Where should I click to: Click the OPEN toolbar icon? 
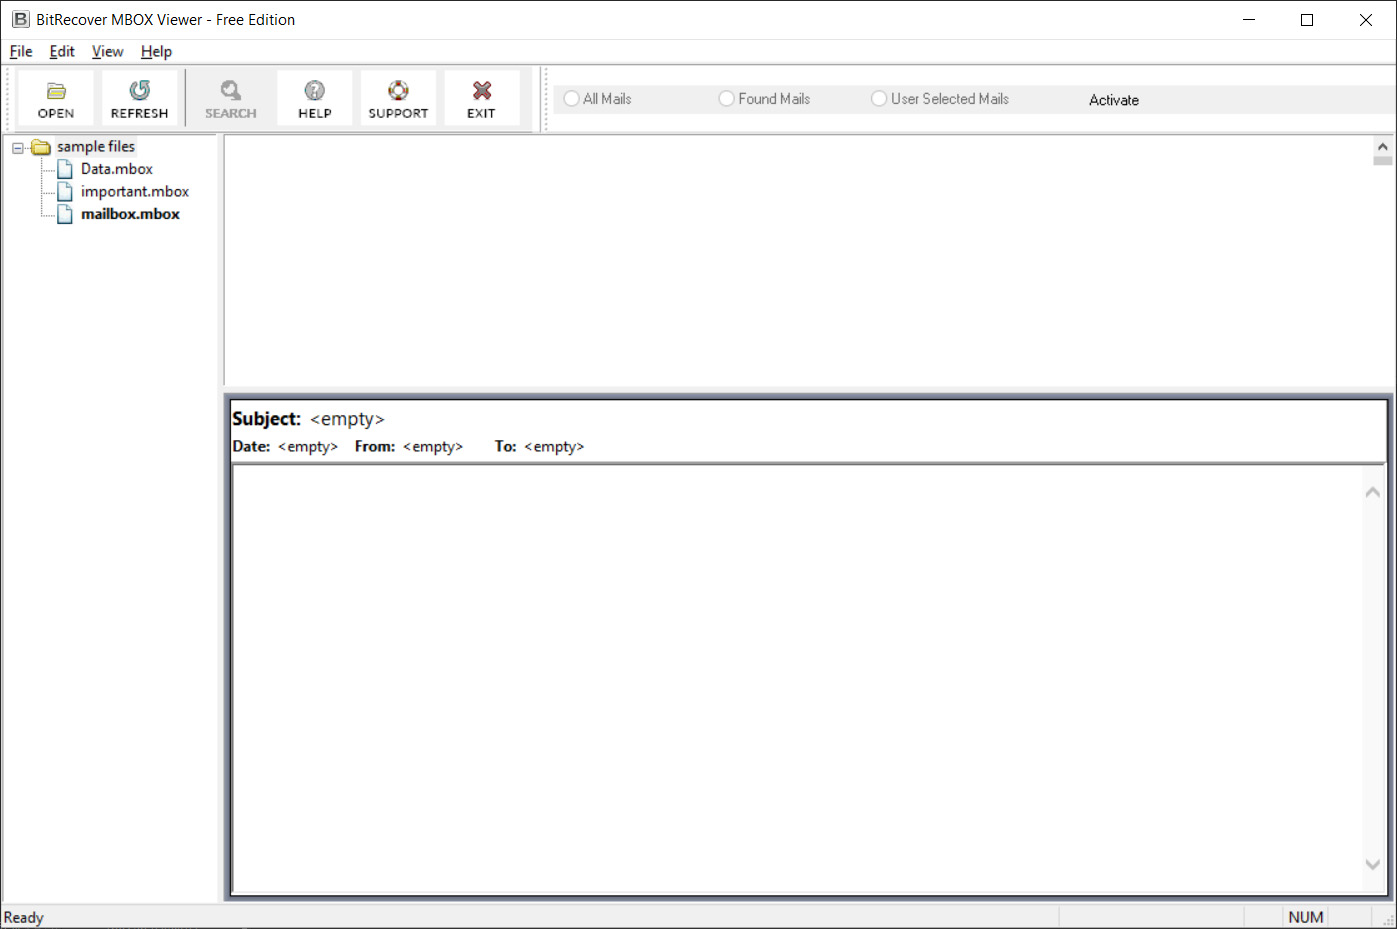click(56, 91)
